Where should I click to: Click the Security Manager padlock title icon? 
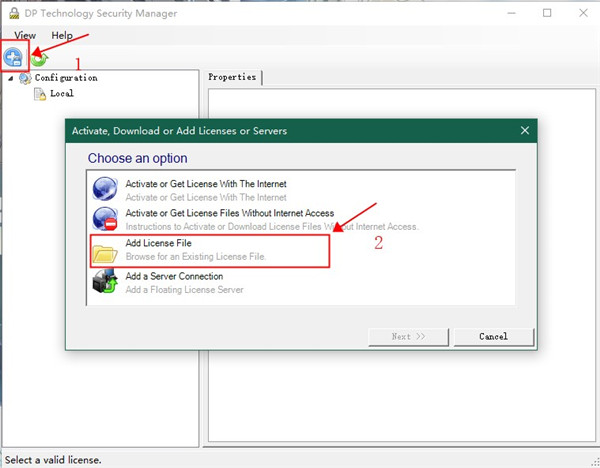click(x=14, y=13)
